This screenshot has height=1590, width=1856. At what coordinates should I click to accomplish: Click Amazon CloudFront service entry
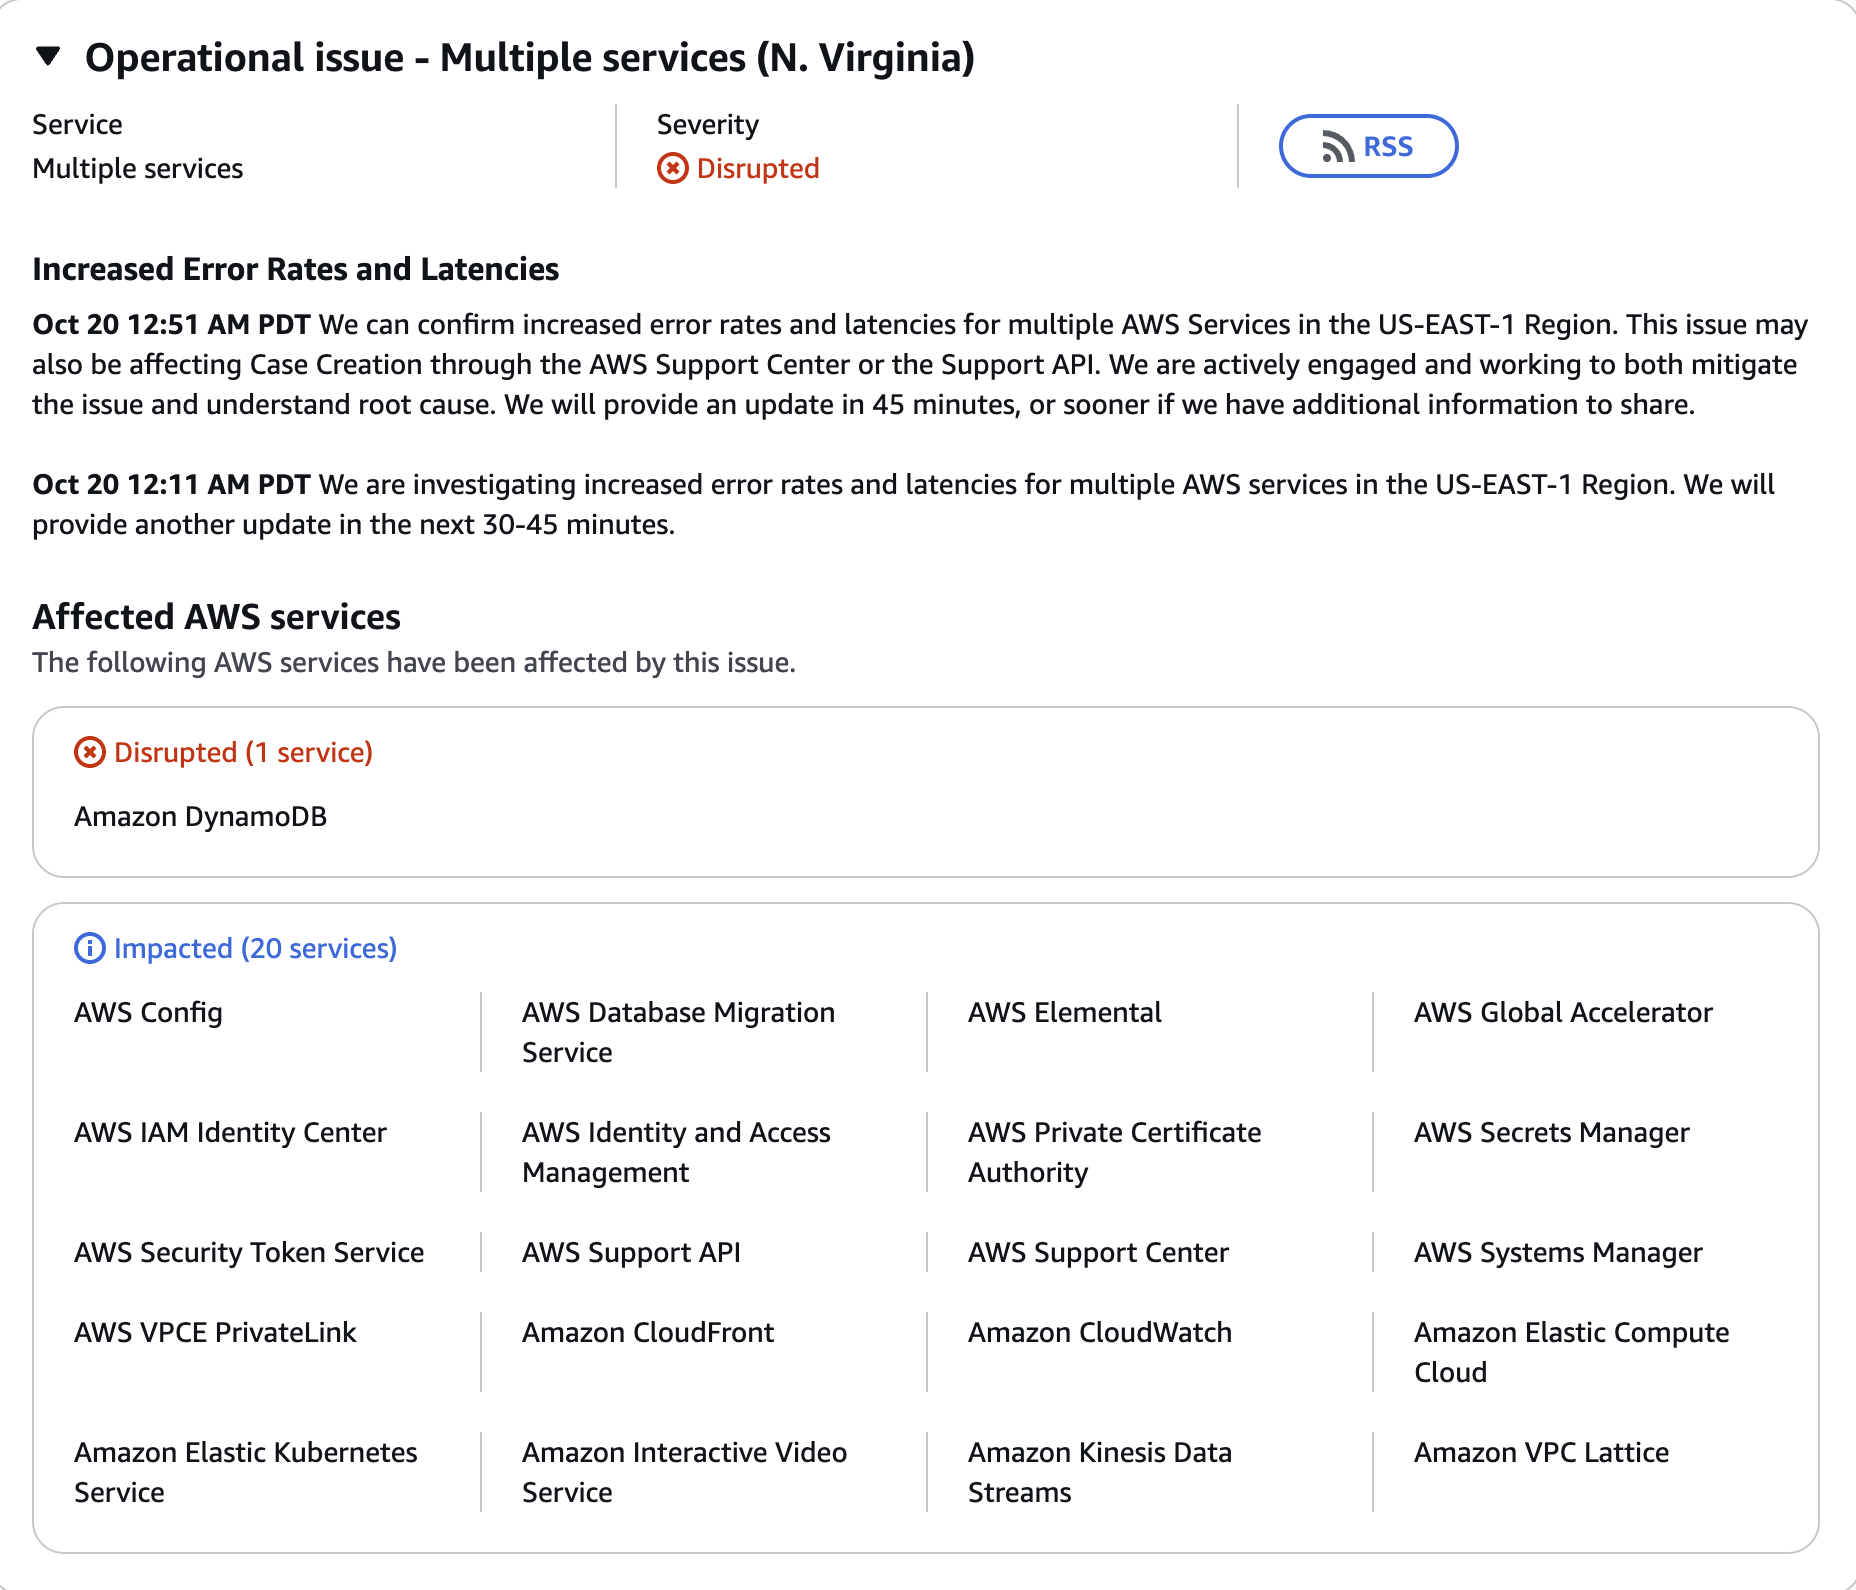point(647,1333)
